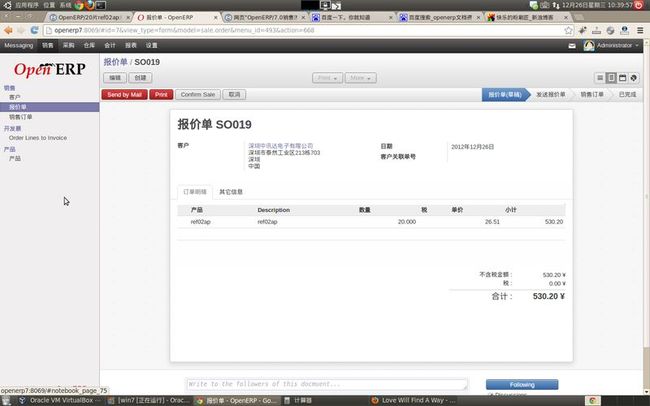
Task: Select the 订单明细 notebook tab
Action: [x=195, y=192]
